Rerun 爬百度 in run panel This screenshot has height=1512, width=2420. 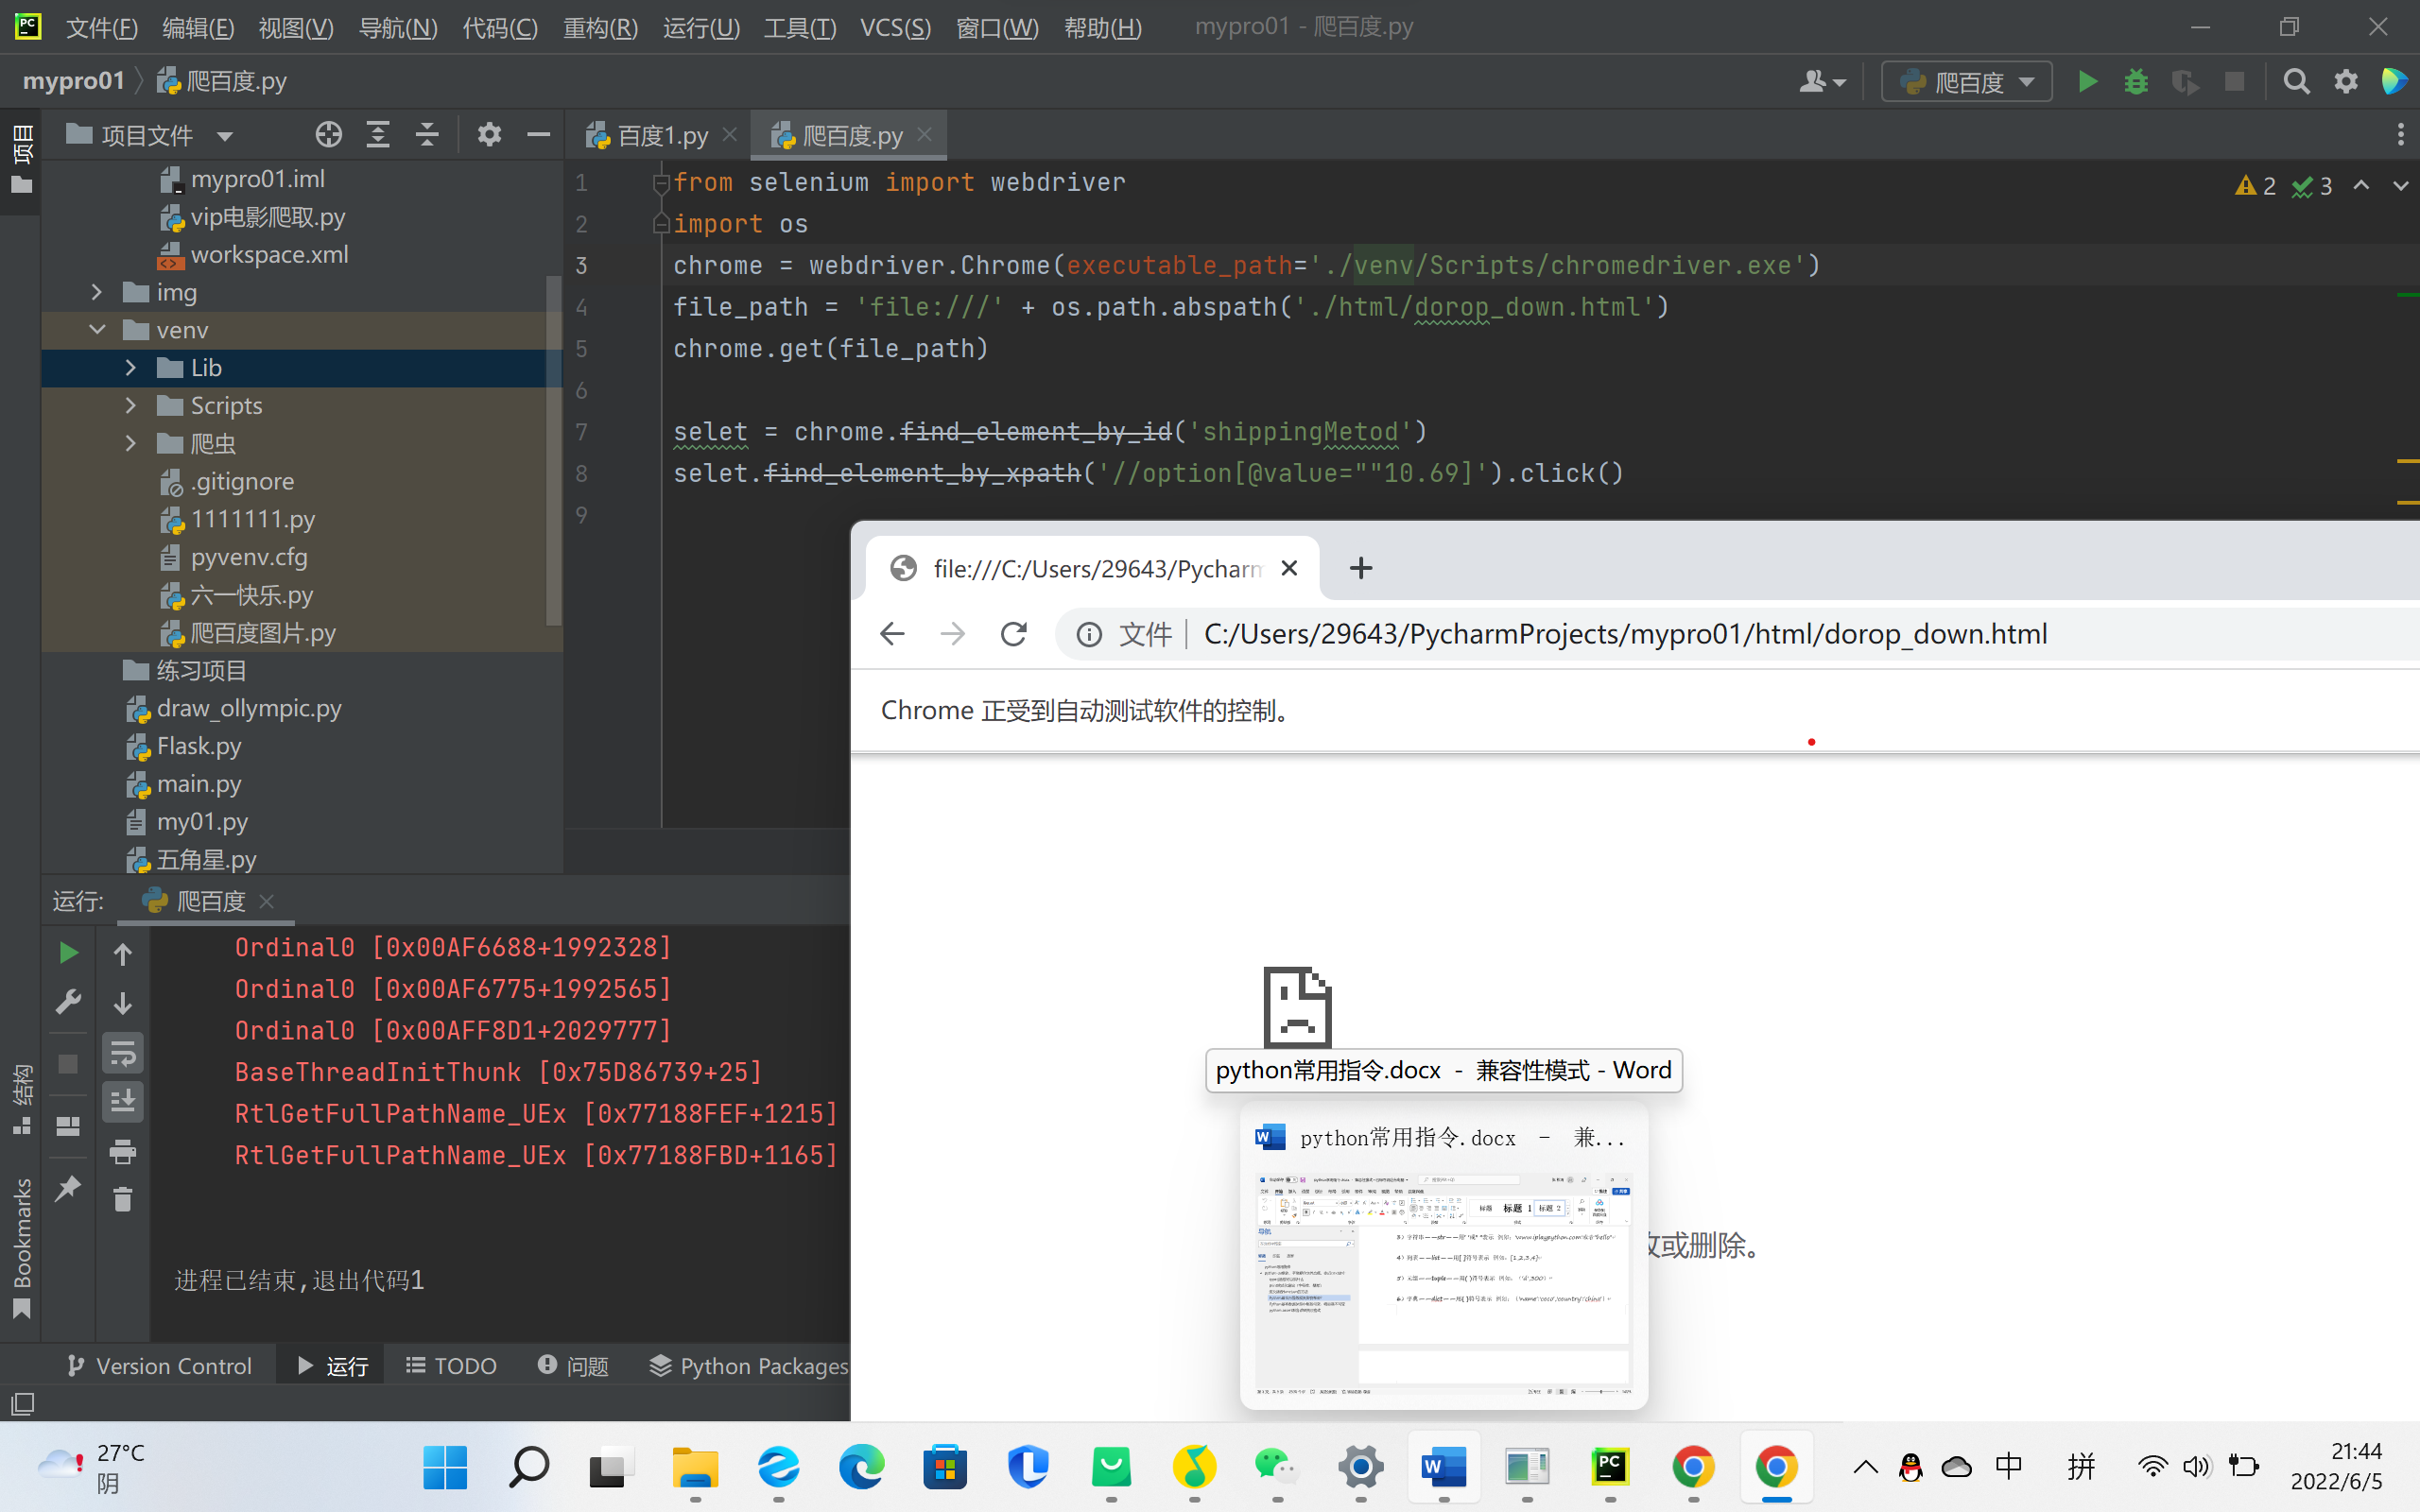[x=68, y=953]
